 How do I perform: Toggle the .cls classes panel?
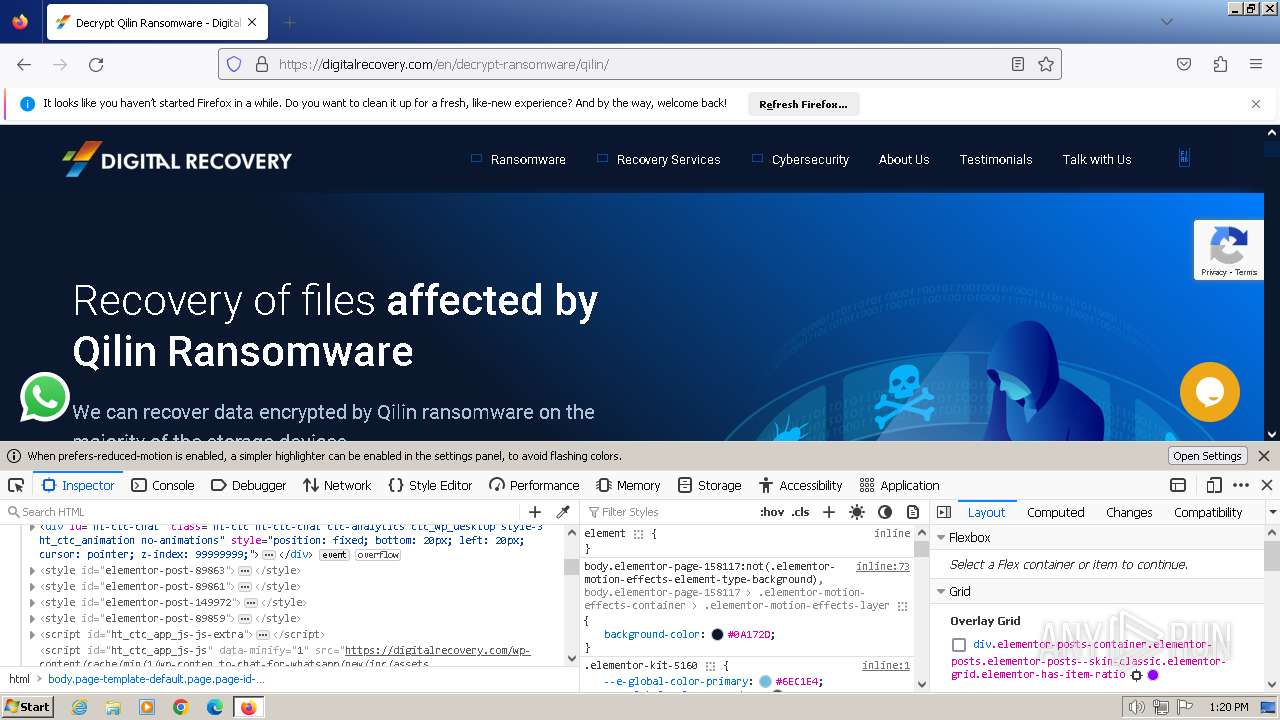click(801, 512)
